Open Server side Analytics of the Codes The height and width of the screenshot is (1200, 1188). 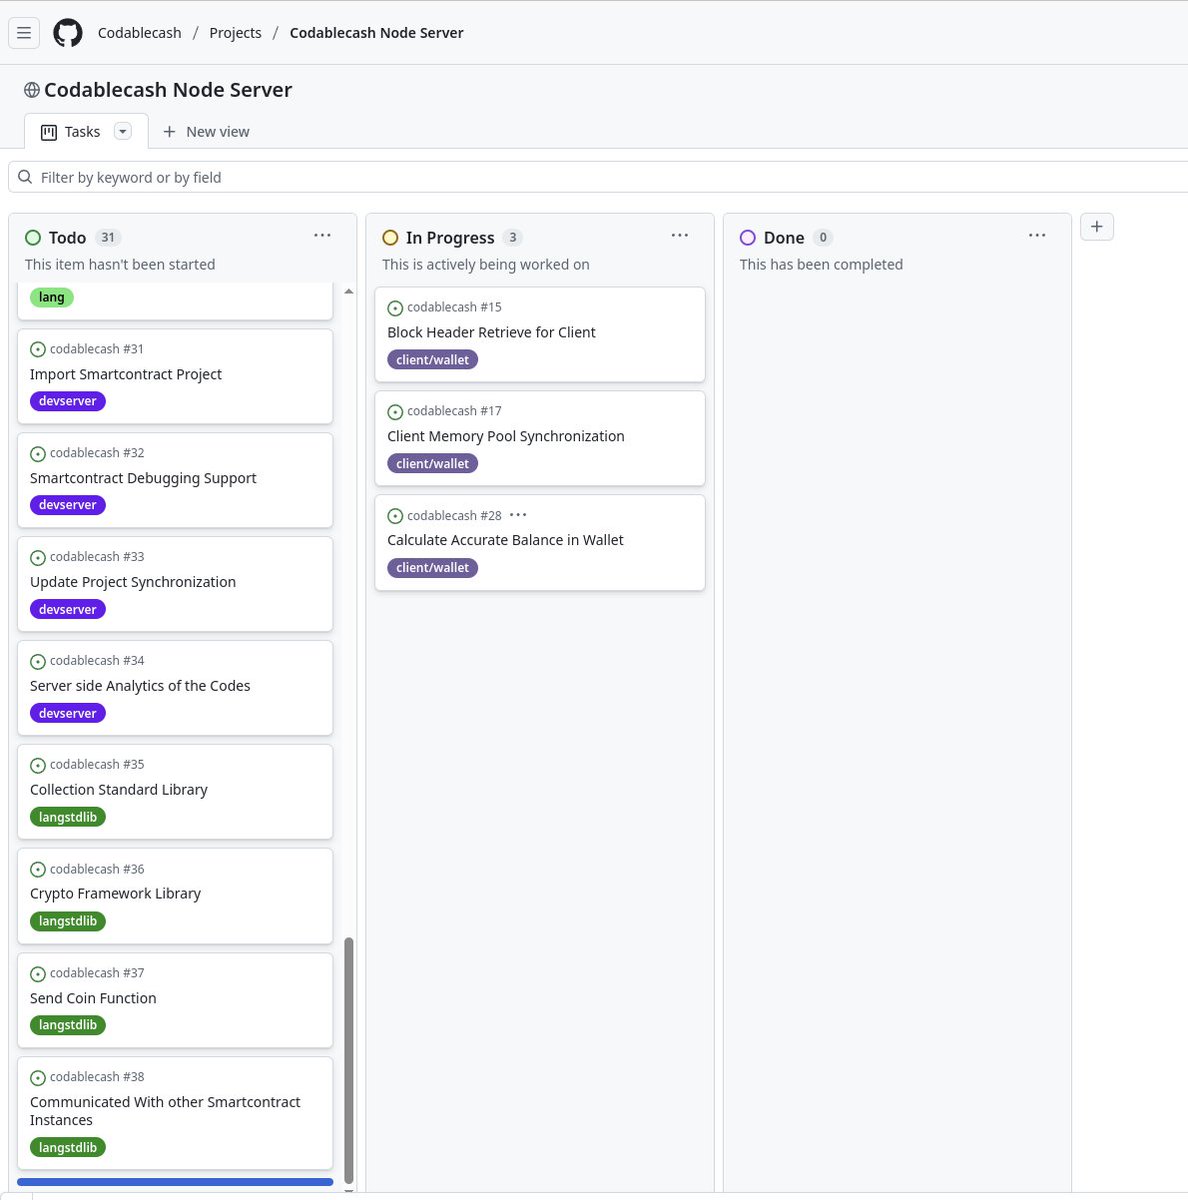(140, 686)
